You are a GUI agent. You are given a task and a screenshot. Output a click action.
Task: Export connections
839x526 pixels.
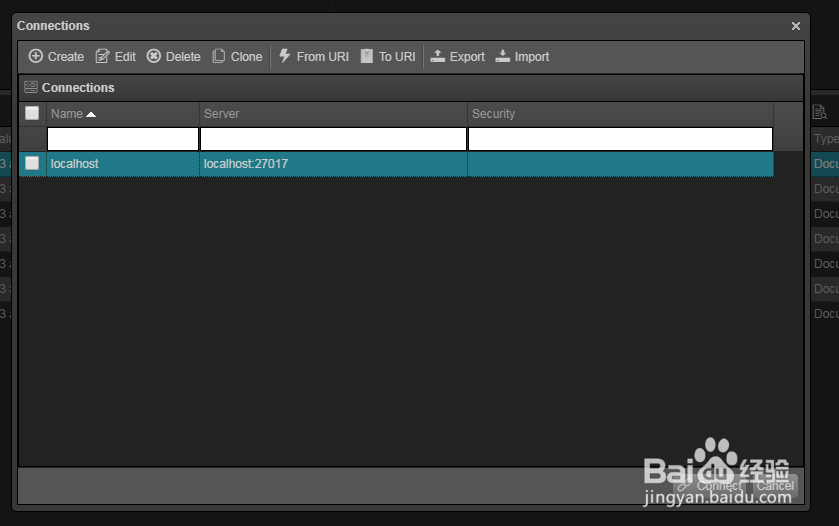pos(457,57)
